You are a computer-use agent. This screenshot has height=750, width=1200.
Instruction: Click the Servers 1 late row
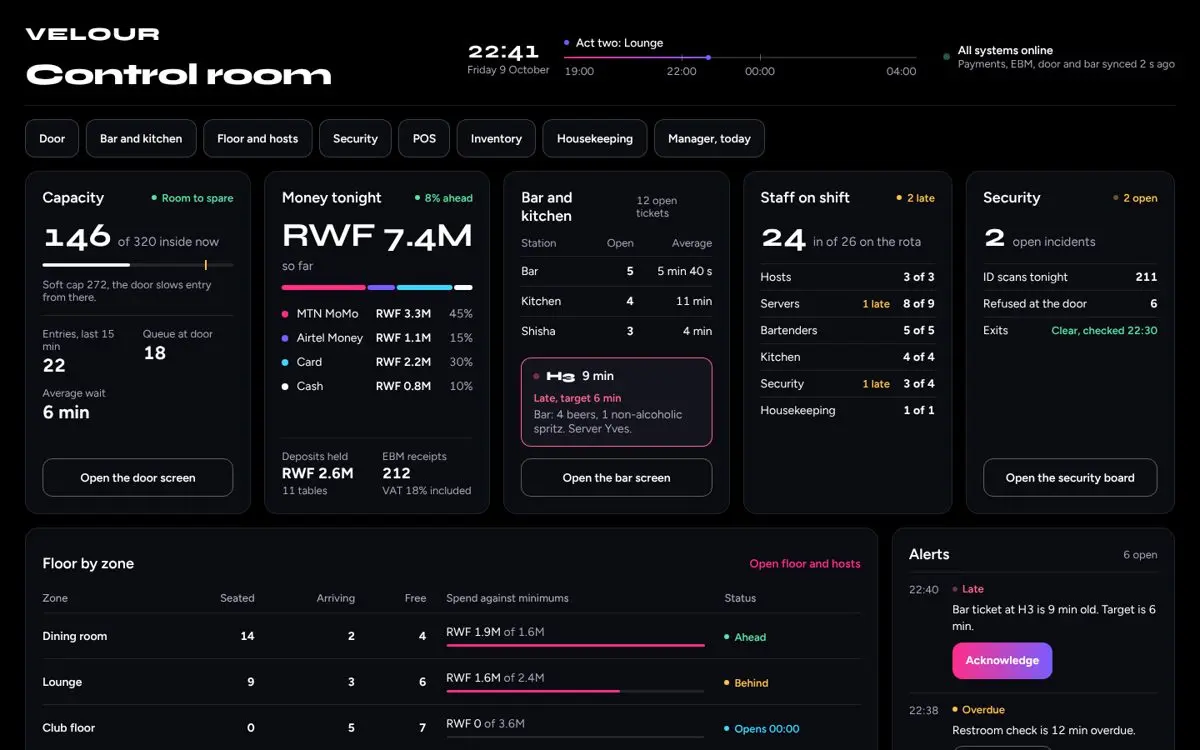coord(848,304)
